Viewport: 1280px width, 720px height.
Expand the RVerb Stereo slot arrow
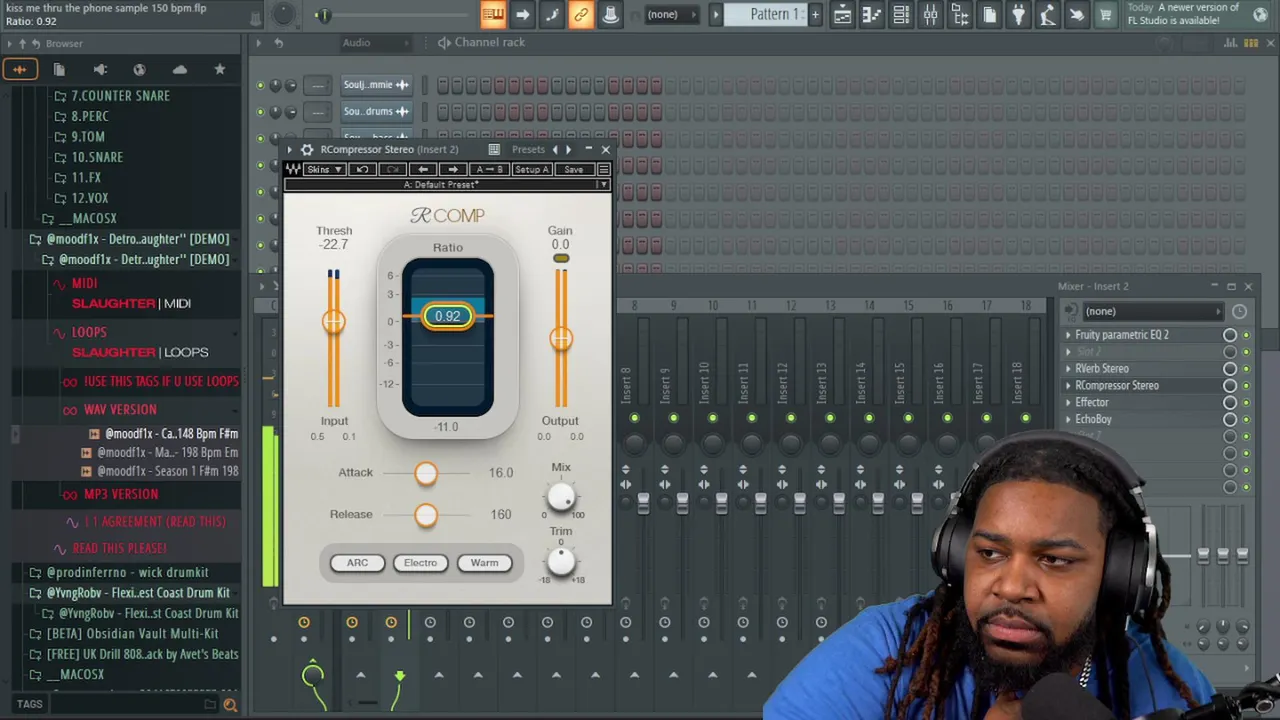tap(1068, 369)
